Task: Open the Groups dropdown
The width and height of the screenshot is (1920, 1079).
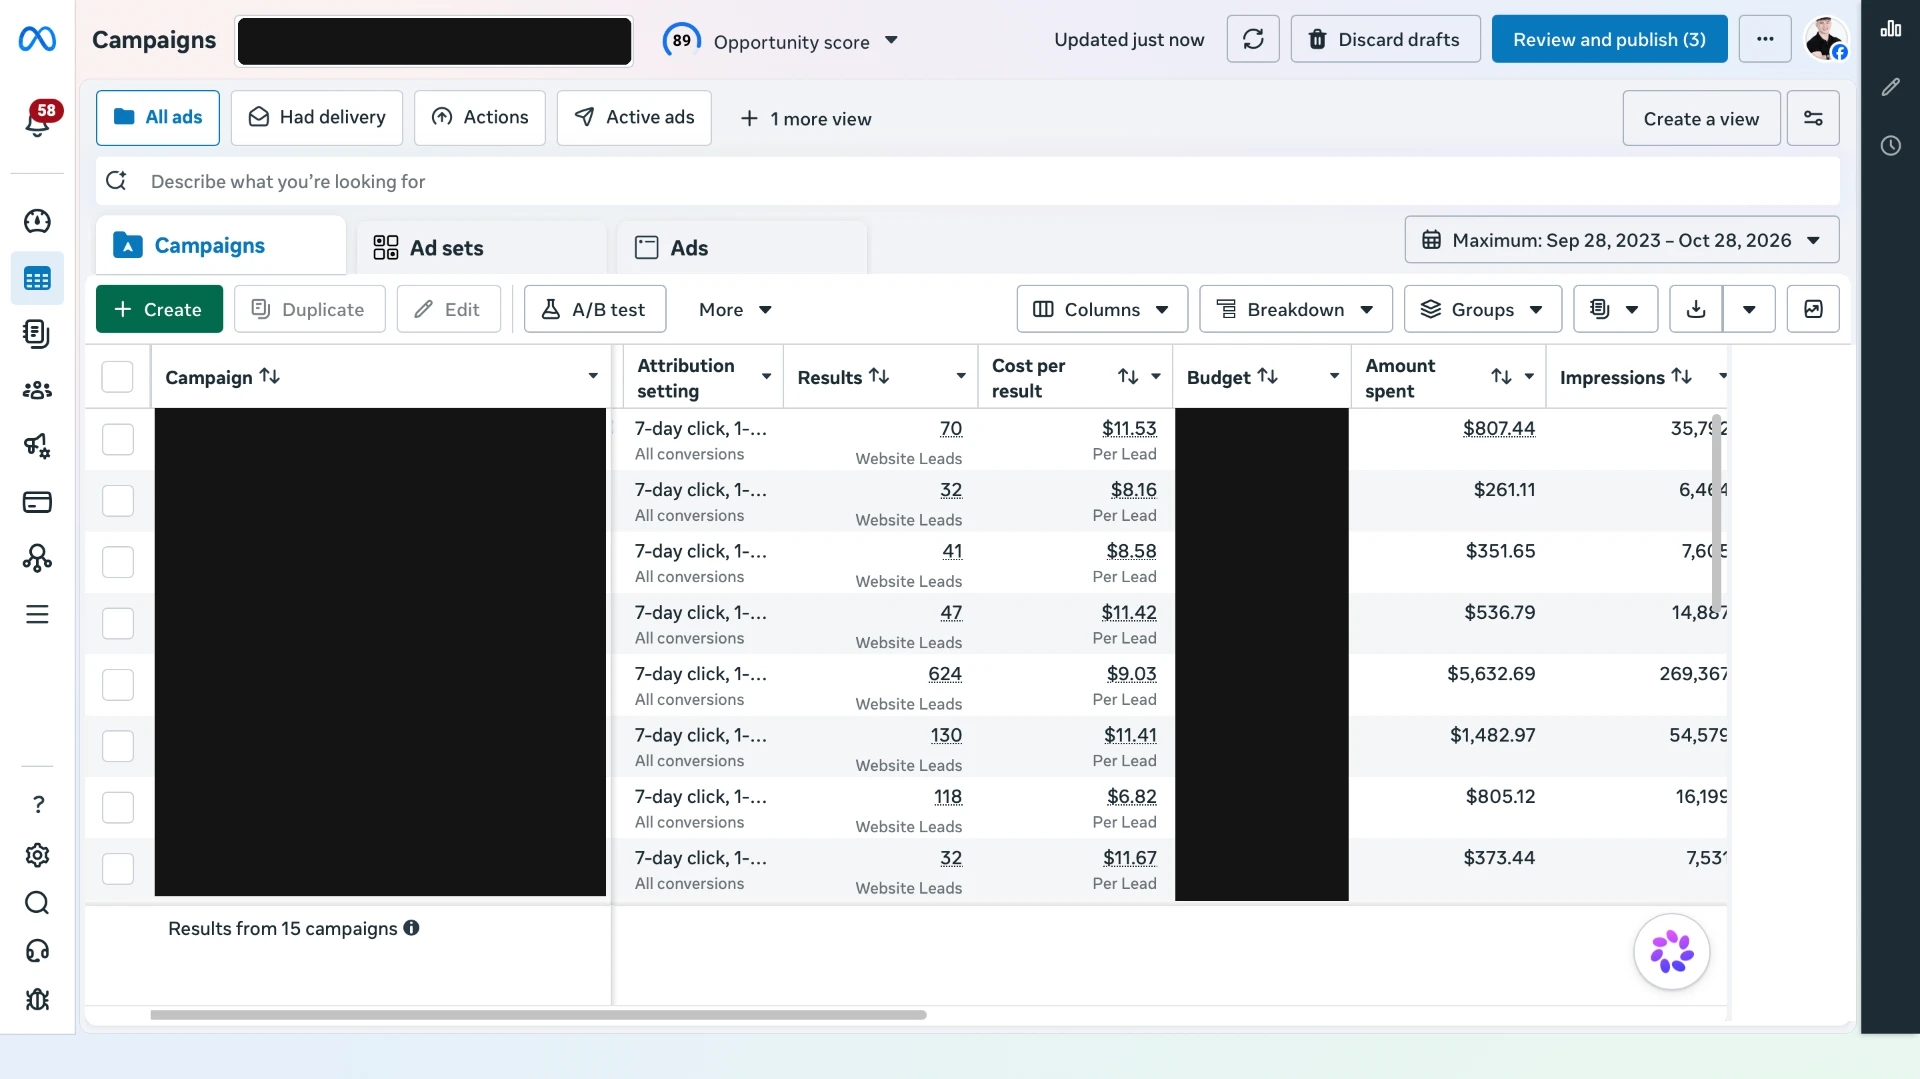Action: pyautogui.click(x=1483, y=309)
